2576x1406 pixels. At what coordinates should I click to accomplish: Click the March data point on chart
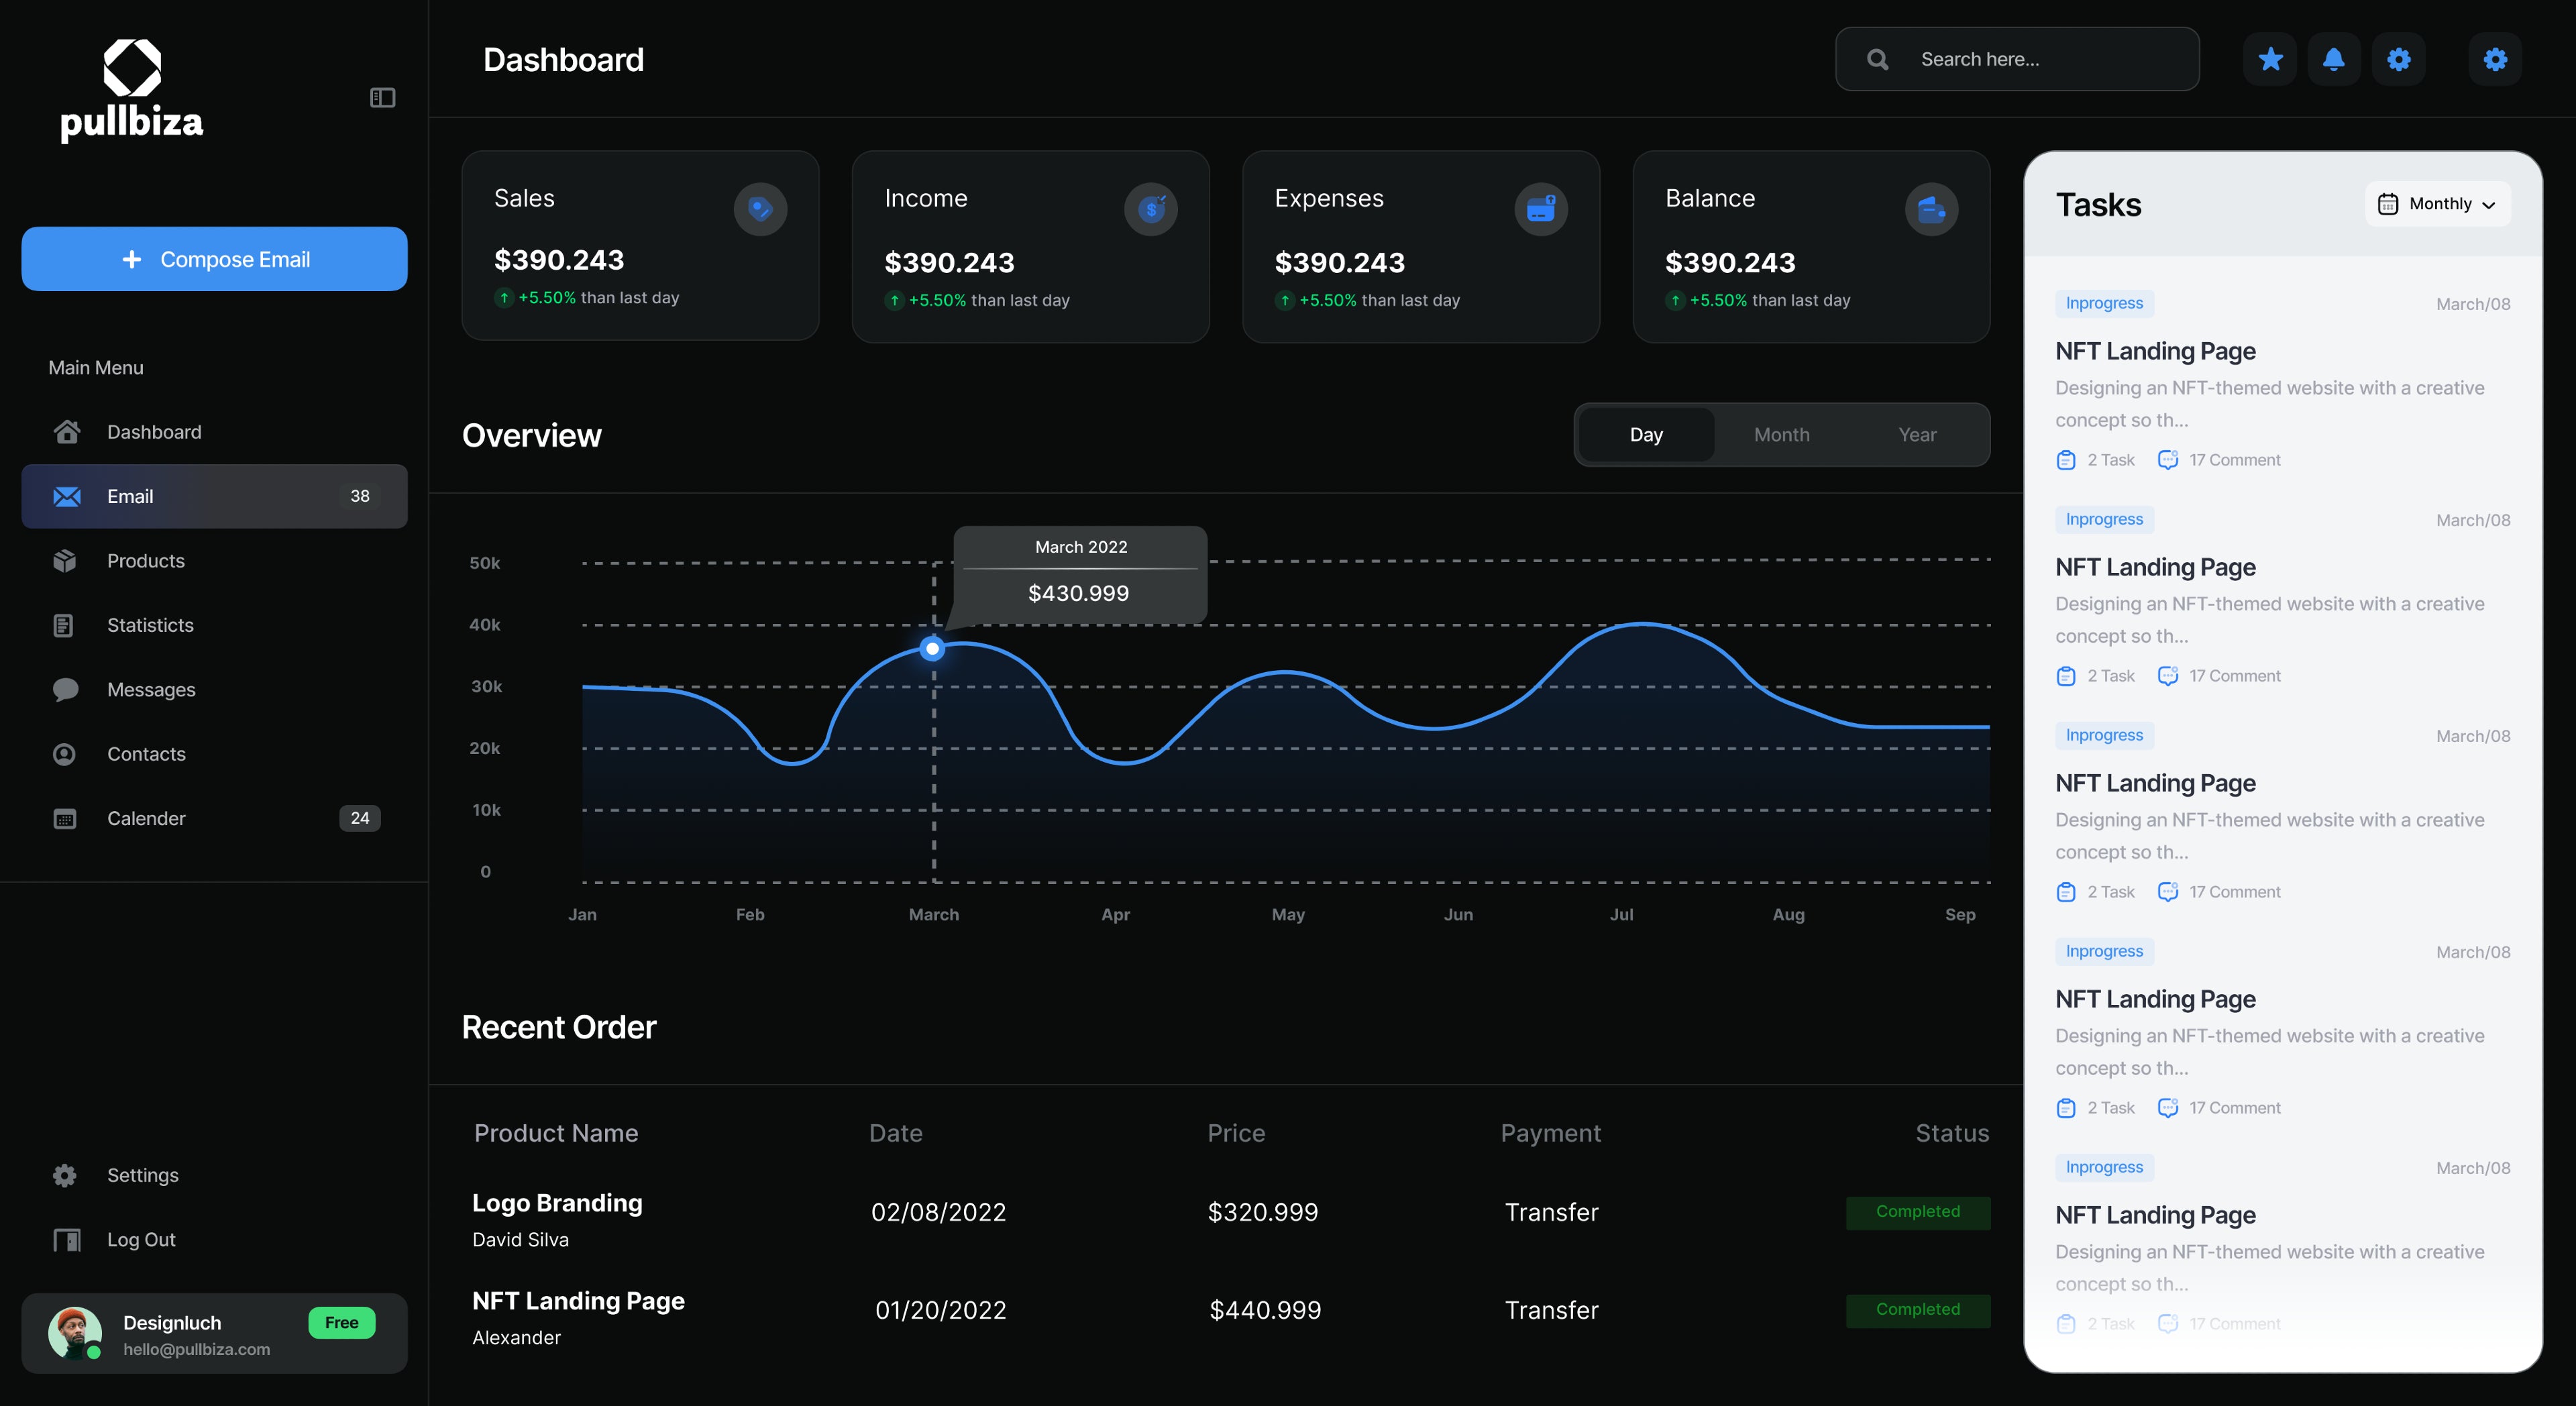[932, 649]
